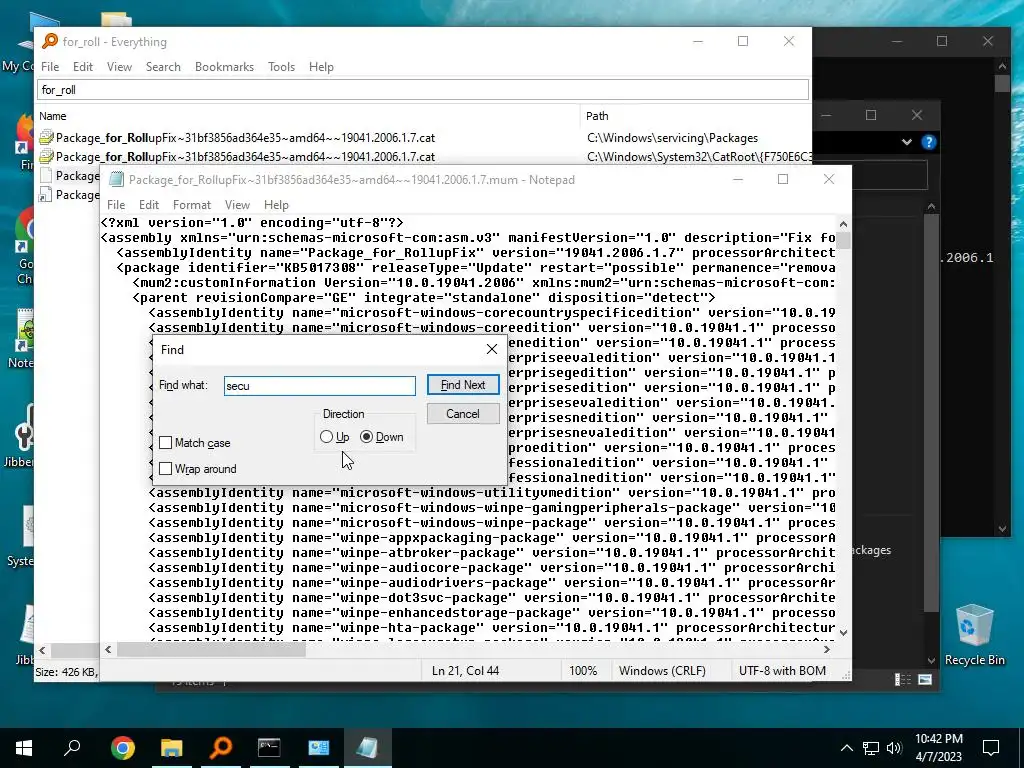The image size is (1024, 768).
Task: Click Ln 21, Col 44 status entry
Action: click(465, 671)
